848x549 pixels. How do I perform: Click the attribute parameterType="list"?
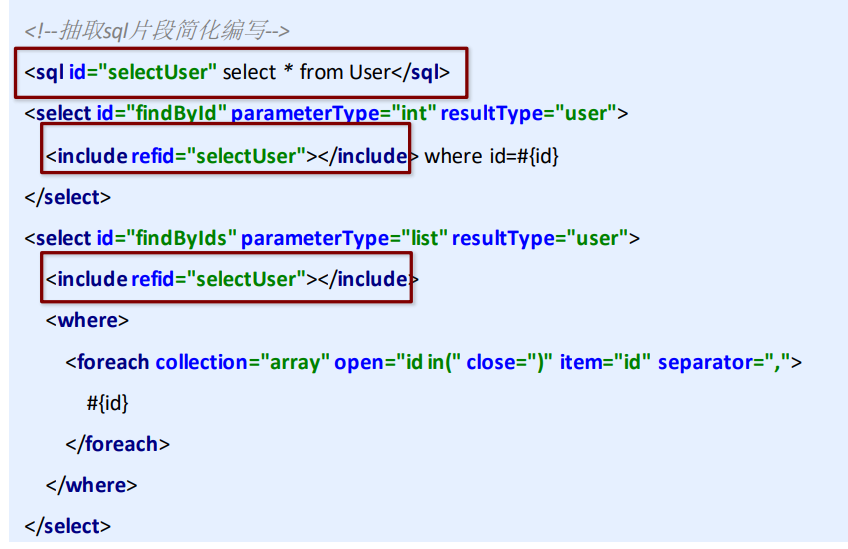tap(344, 238)
